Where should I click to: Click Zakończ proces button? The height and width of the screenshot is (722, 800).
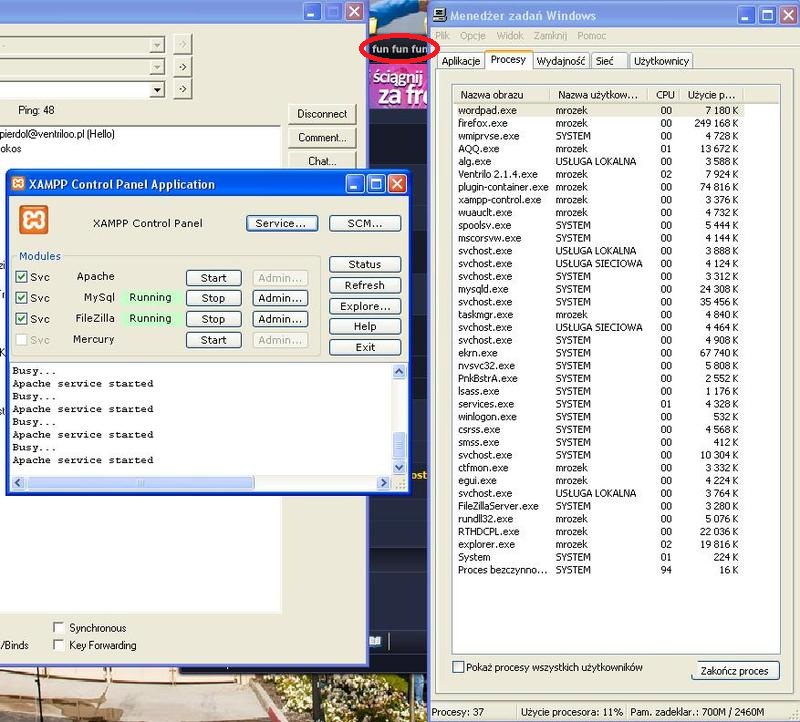tap(735, 670)
